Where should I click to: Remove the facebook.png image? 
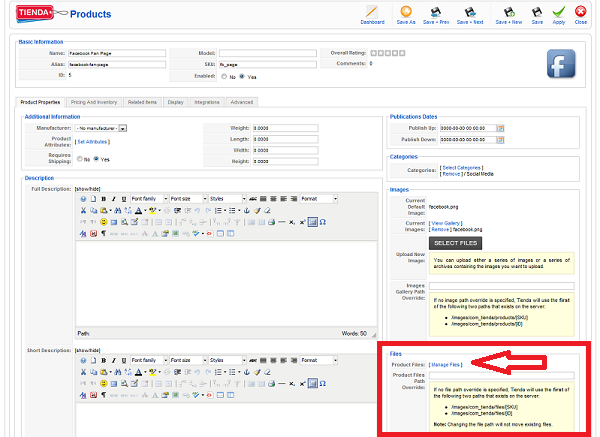(440, 230)
